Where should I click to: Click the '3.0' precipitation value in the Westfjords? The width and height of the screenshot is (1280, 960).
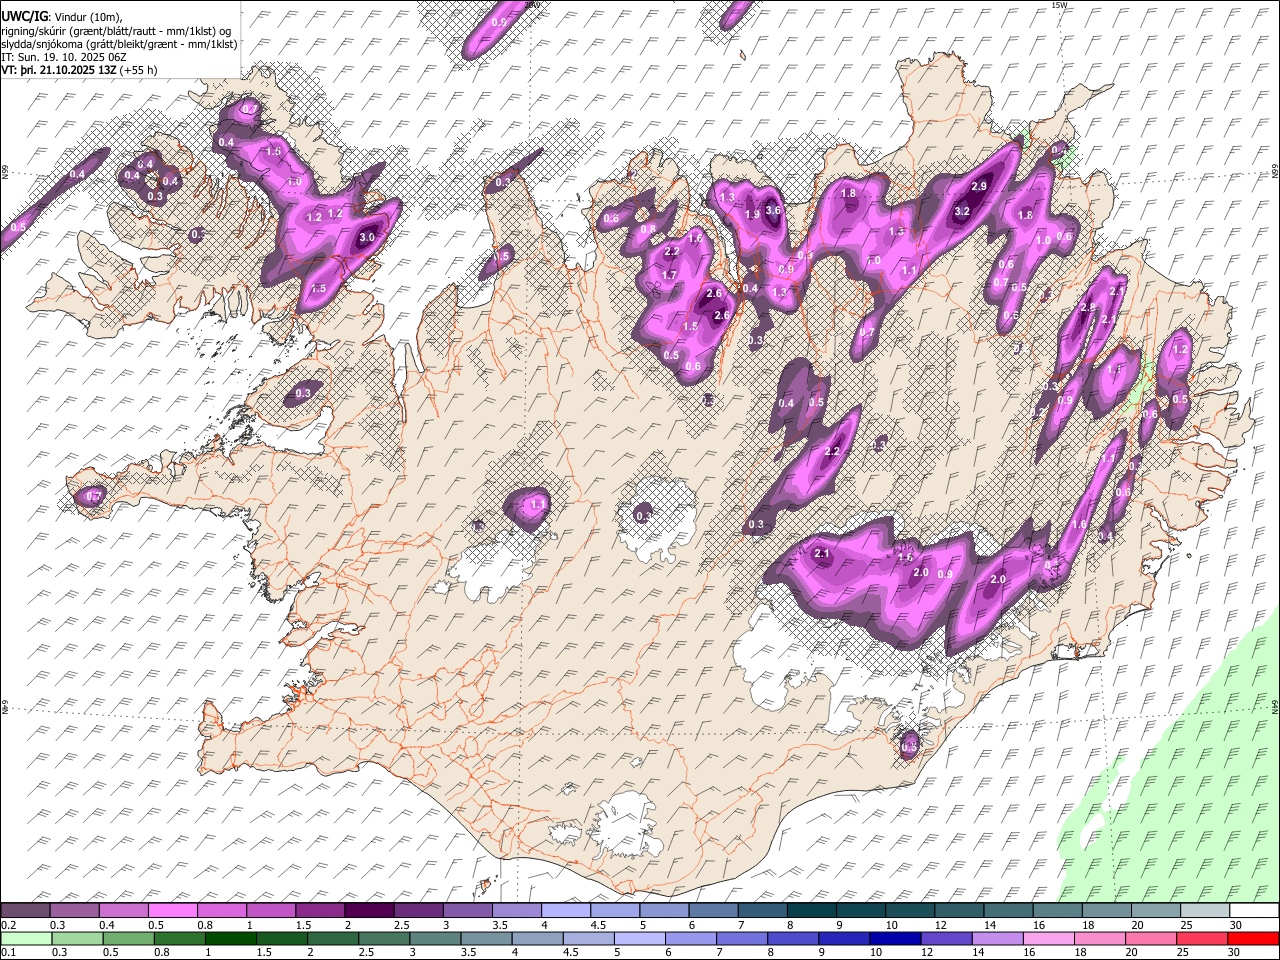(x=366, y=238)
